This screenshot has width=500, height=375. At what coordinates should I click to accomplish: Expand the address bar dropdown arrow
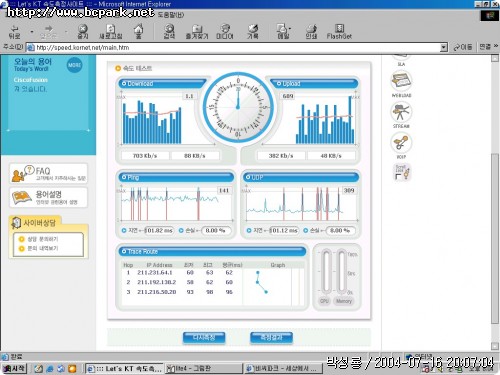click(443, 48)
